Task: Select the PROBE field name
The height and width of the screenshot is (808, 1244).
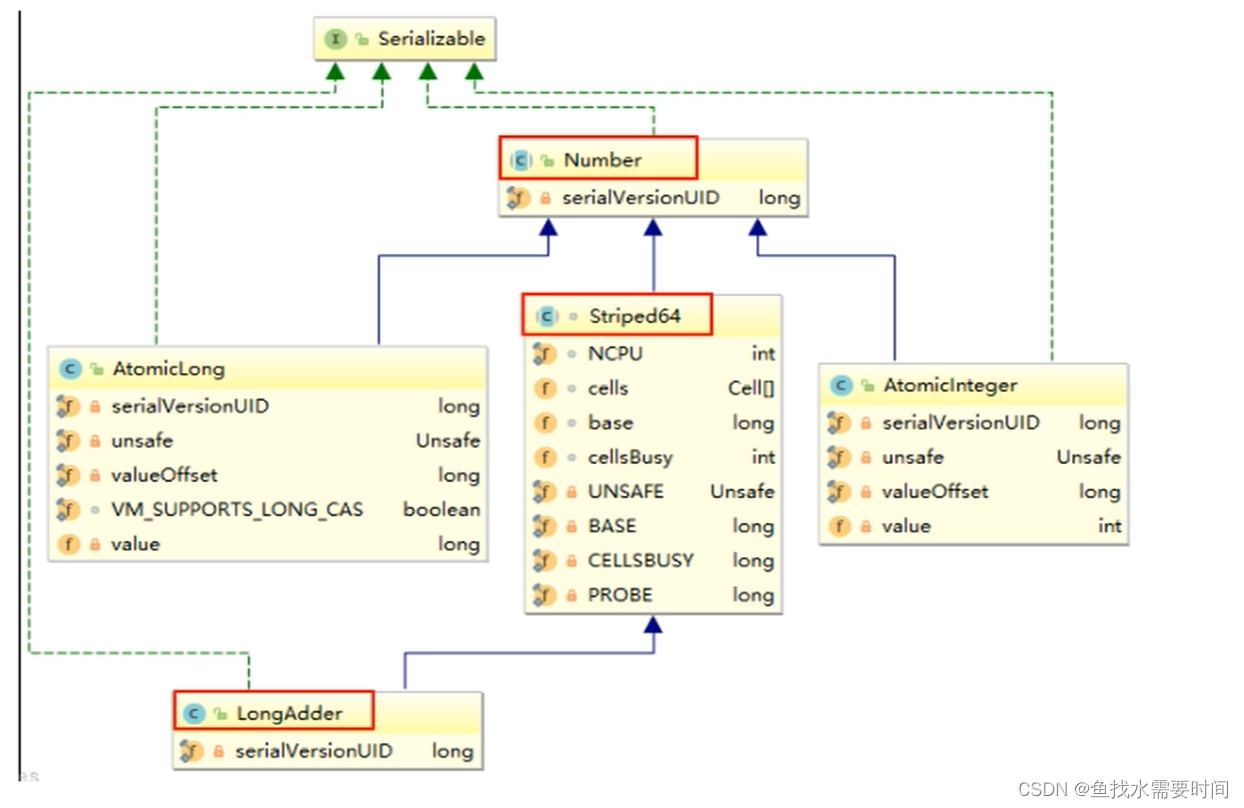Action: tap(620, 595)
